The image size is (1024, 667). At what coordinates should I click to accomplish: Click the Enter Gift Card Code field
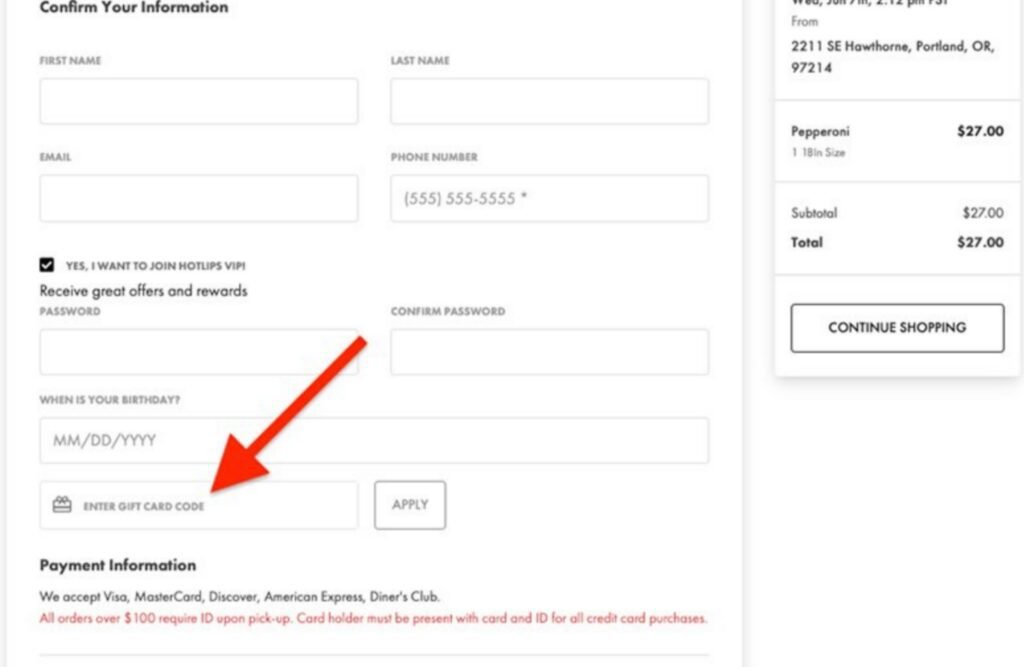tap(210, 506)
